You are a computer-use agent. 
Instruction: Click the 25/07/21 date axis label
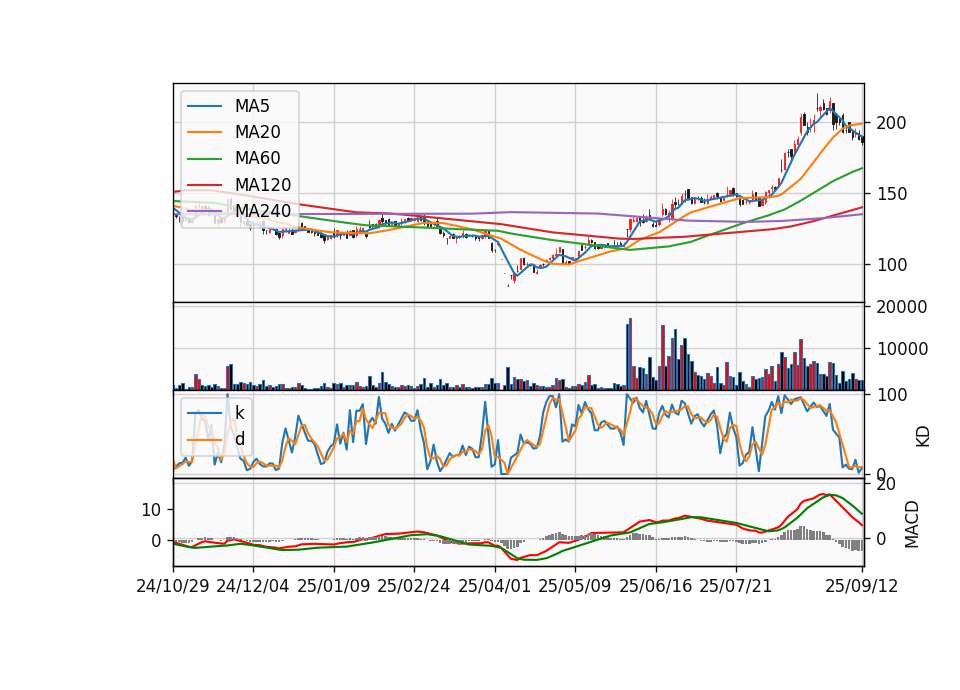pos(735,586)
